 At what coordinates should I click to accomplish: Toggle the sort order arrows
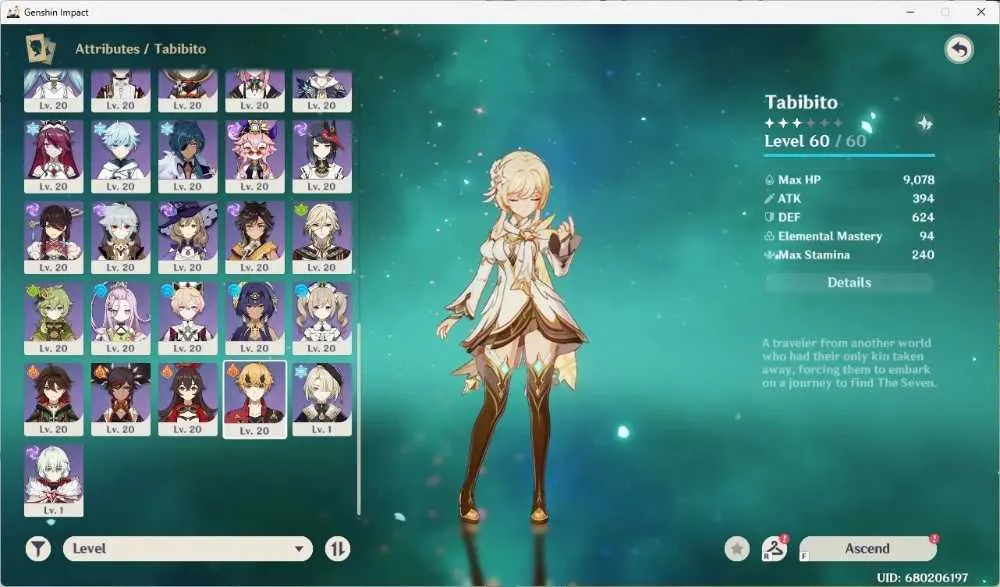pos(337,549)
